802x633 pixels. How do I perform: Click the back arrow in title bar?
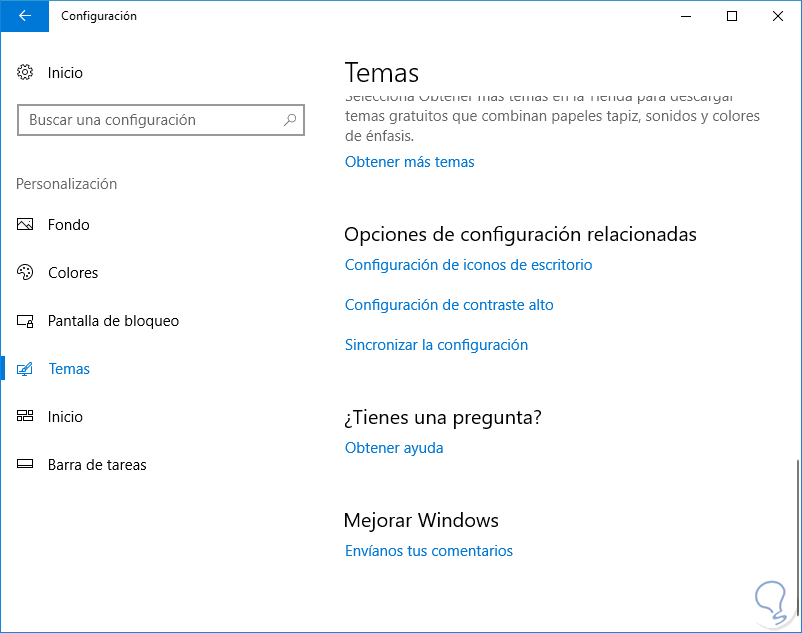[x=25, y=16]
